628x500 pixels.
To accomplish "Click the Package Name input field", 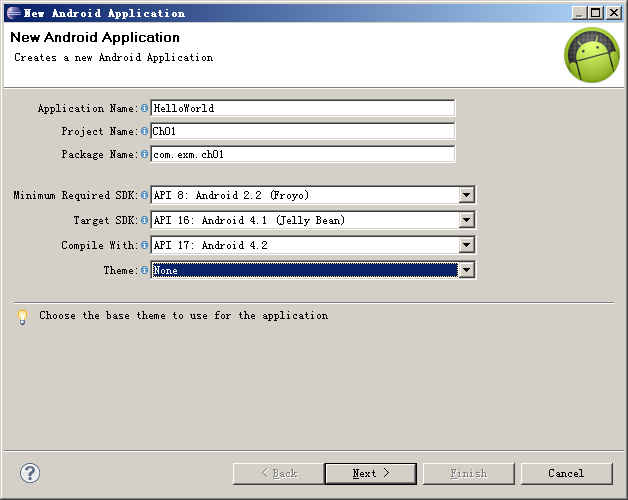I will coord(303,154).
